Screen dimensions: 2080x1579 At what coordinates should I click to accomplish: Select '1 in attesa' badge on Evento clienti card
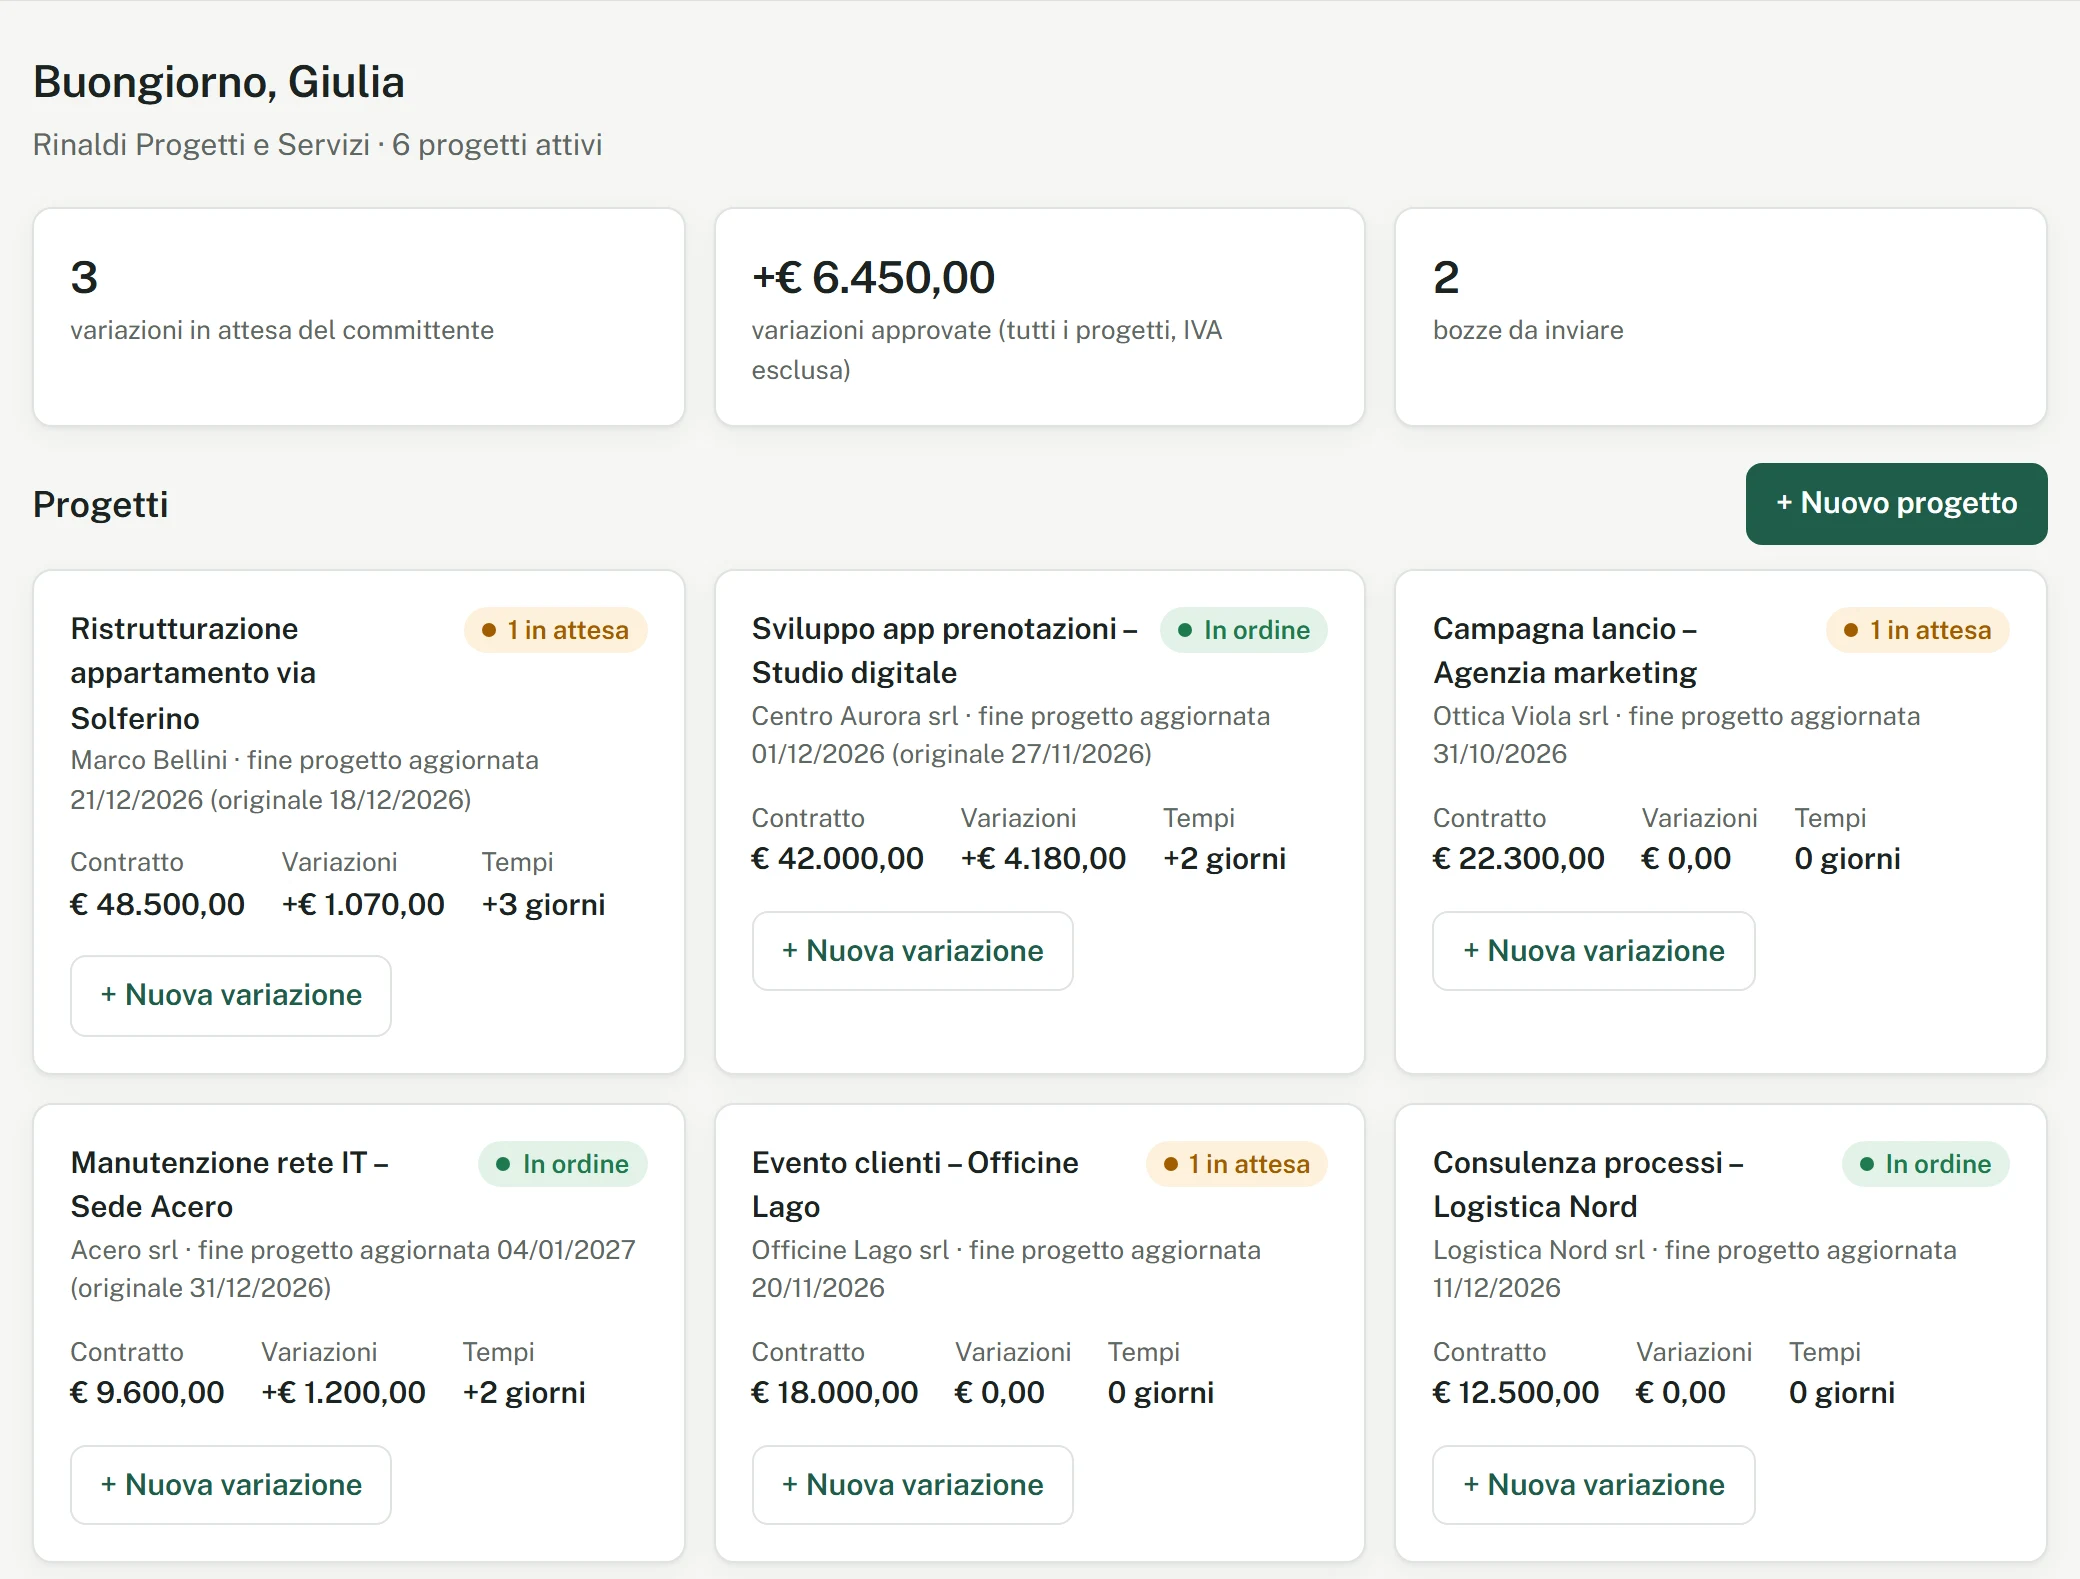(x=1236, y=1164)
